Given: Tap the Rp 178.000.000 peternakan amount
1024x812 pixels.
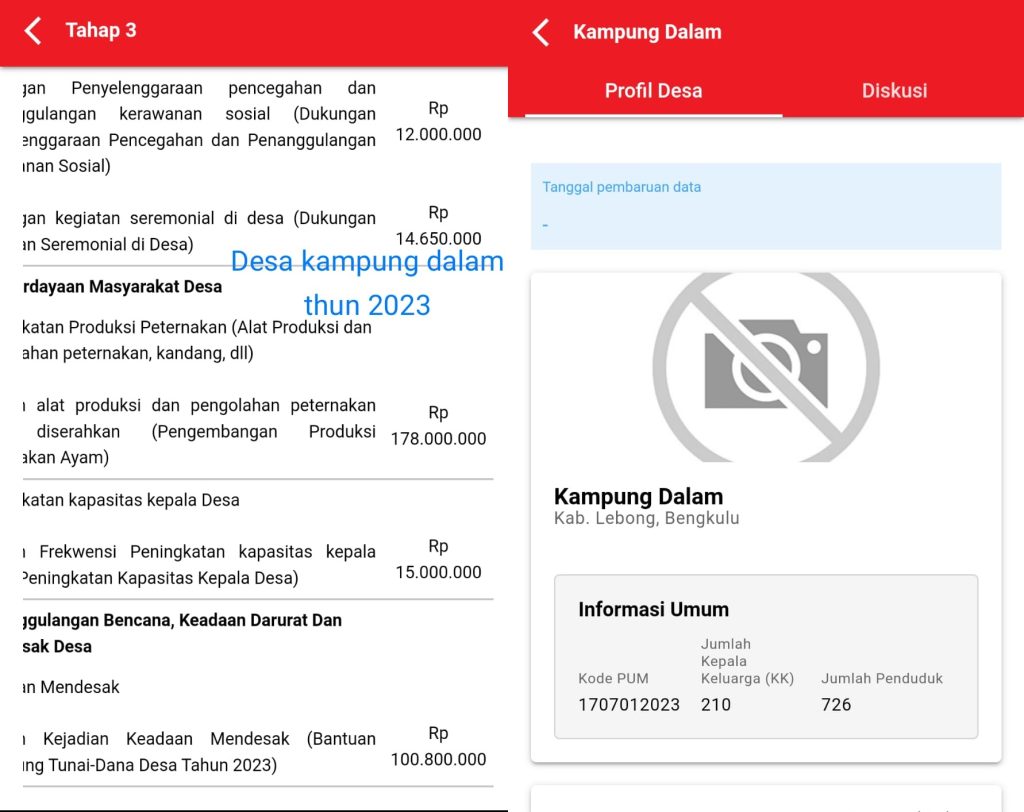Looking at the screenshot, I should pos(438,426).
